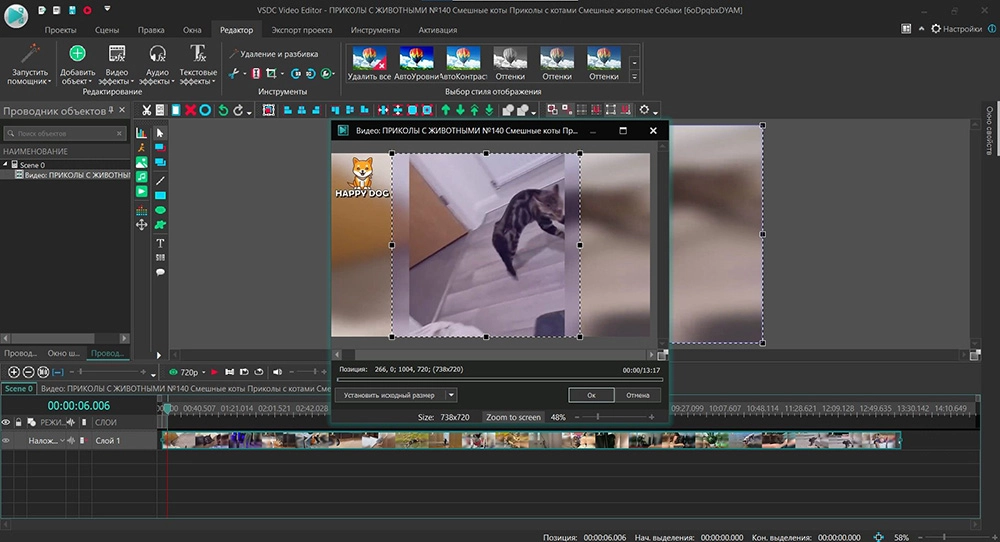The height and width of the screenshot is (542, 1000).
Task: Click the green Add object plus icon
Action: [x=77, y=53]
